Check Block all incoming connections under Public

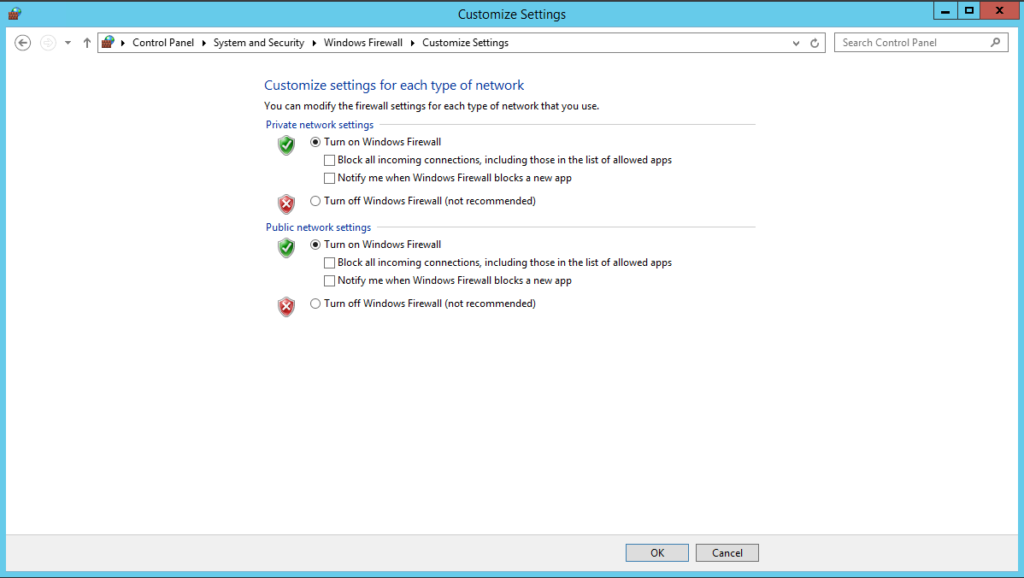(x=330, y=263)
